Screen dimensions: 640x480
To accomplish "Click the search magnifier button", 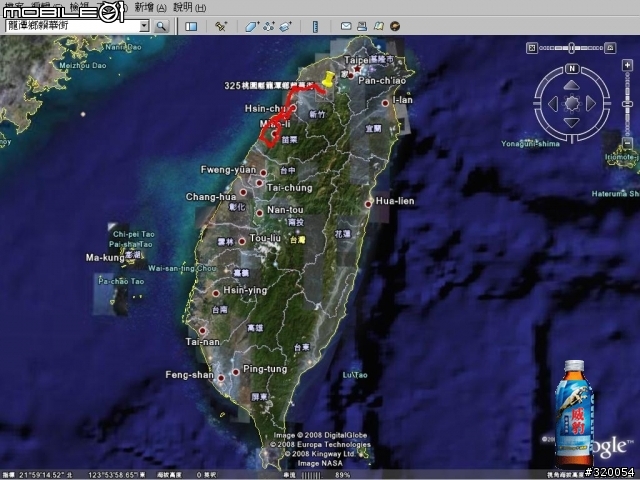I will [x=162, y=27].
